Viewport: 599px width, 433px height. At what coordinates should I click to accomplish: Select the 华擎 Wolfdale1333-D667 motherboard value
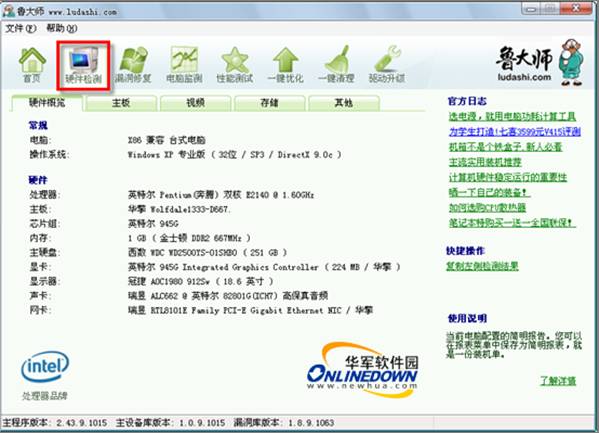pyautogui.click(x=179, y=209)
